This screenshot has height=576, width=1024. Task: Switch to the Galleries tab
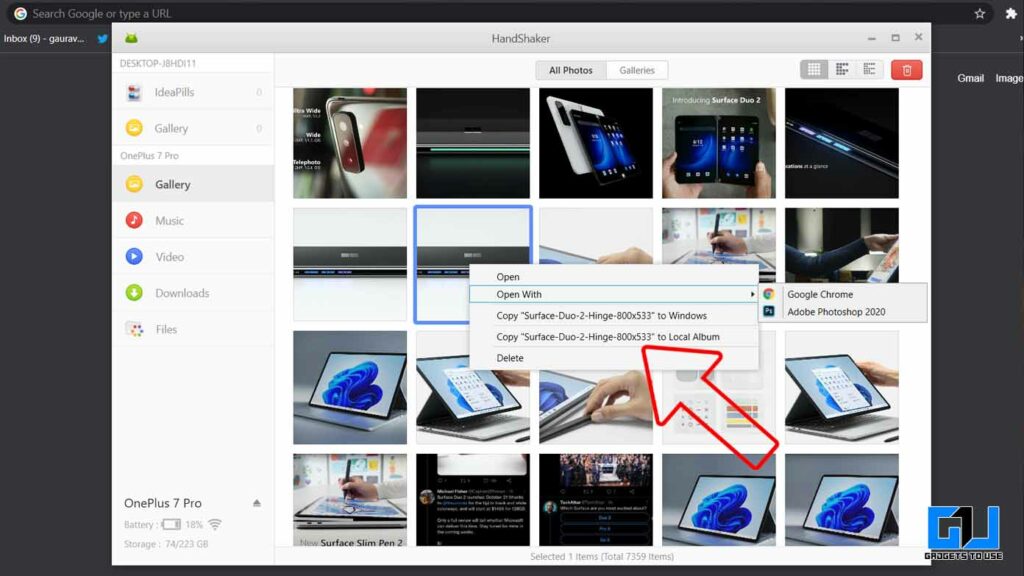click(x=637, y=70)
